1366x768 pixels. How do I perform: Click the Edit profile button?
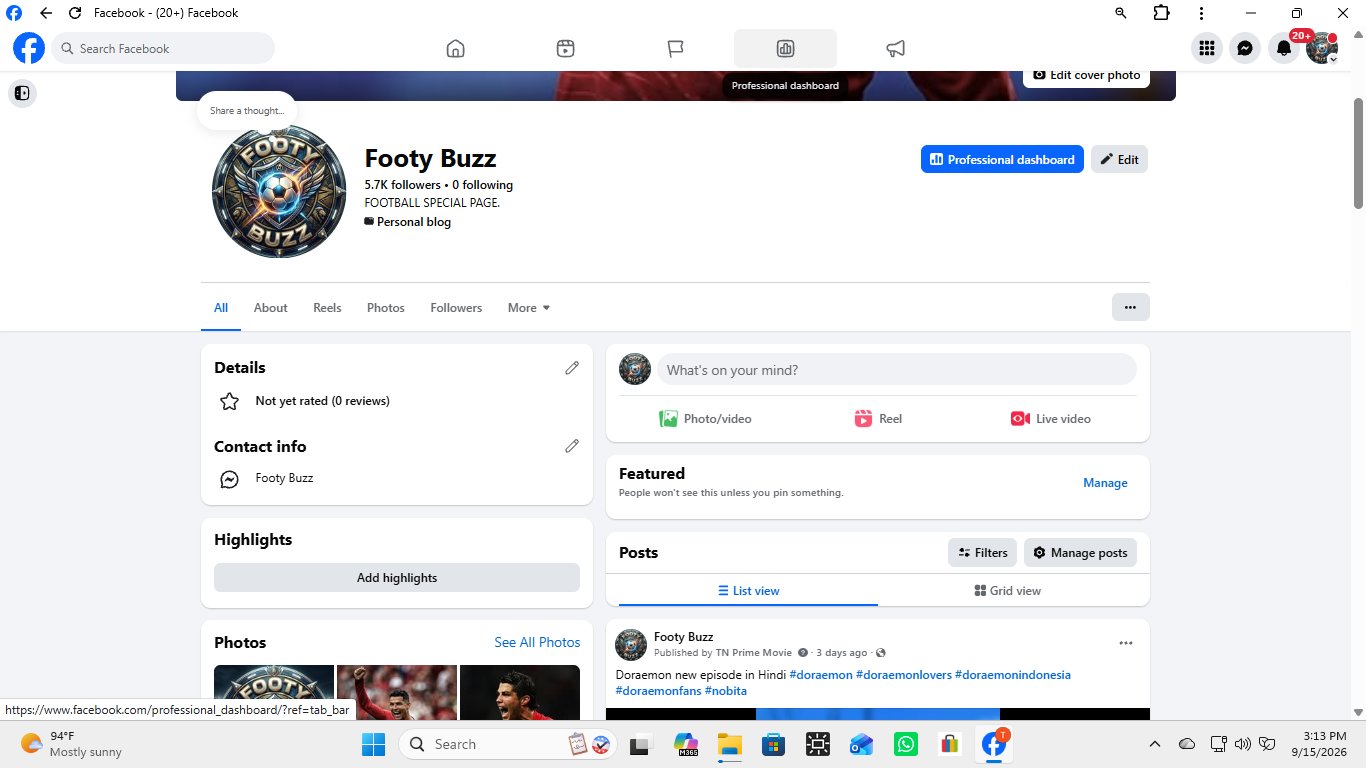click(1119, 159)
